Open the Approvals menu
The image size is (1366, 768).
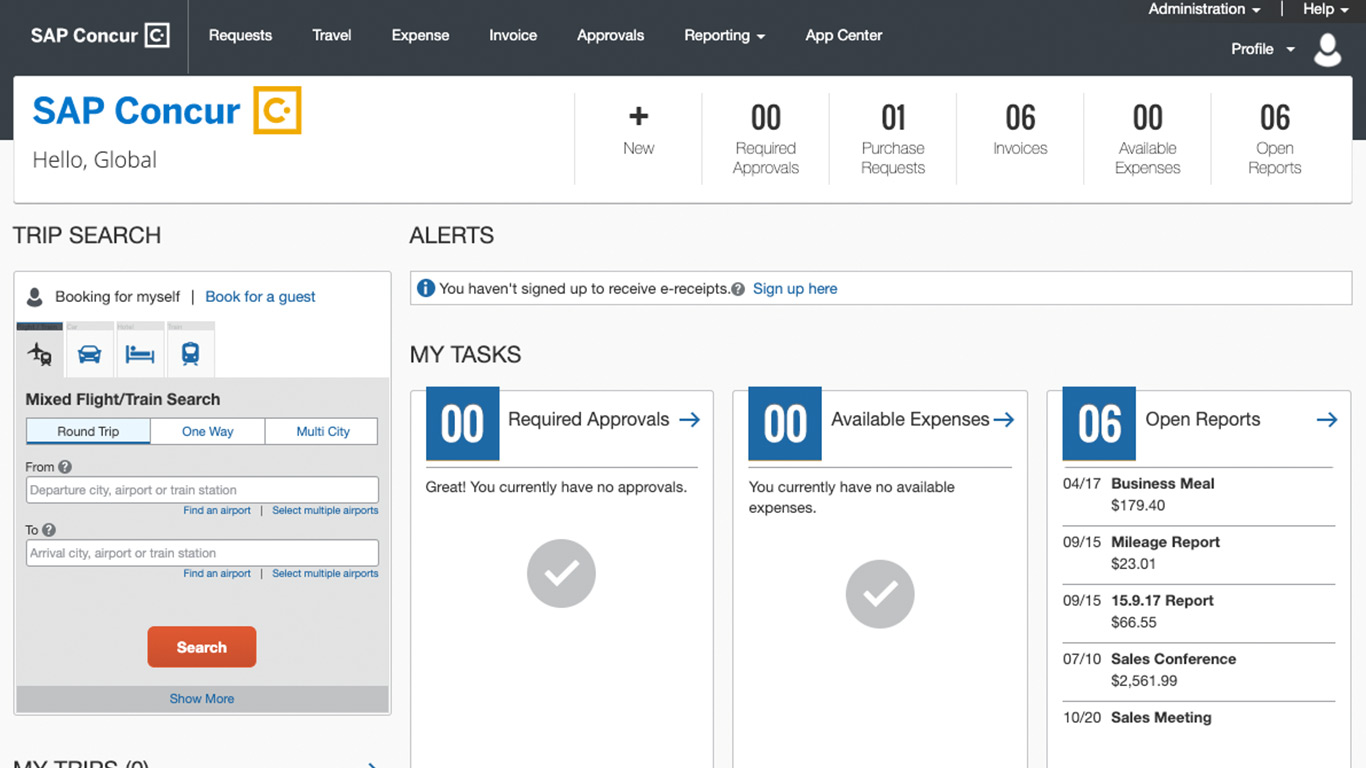coord(610,36)
